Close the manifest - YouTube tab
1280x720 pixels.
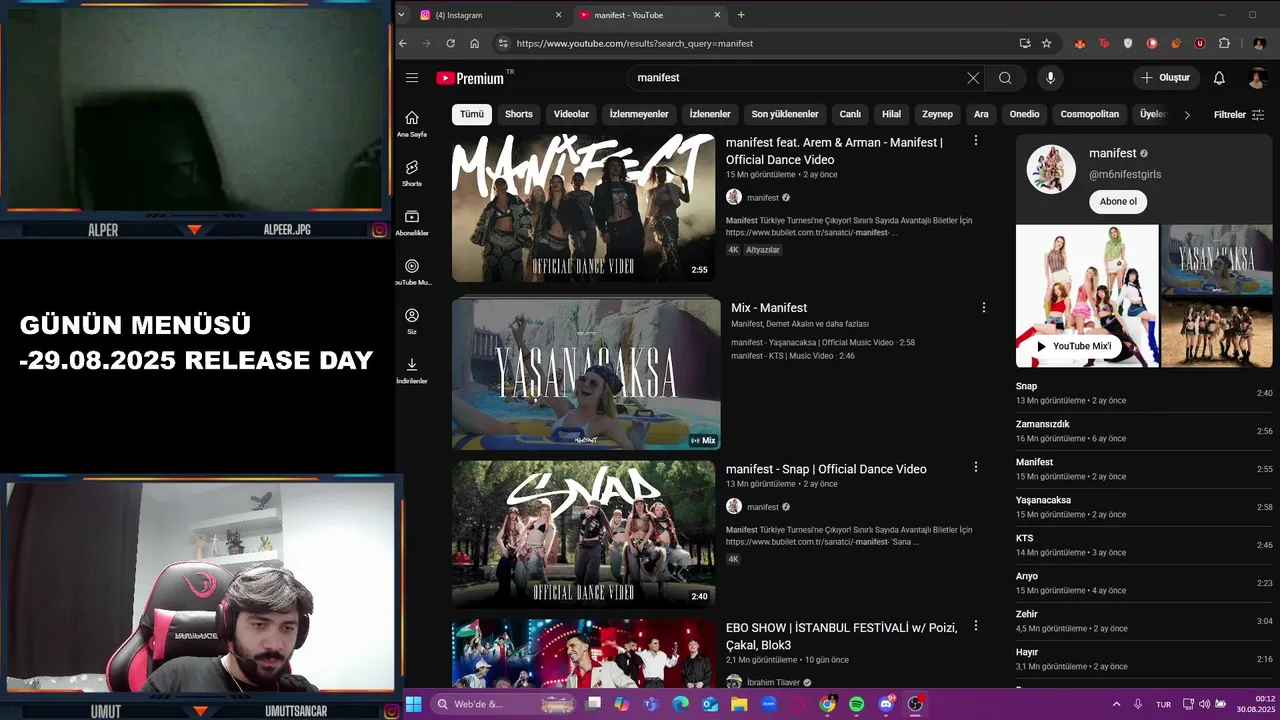(717, 15)
